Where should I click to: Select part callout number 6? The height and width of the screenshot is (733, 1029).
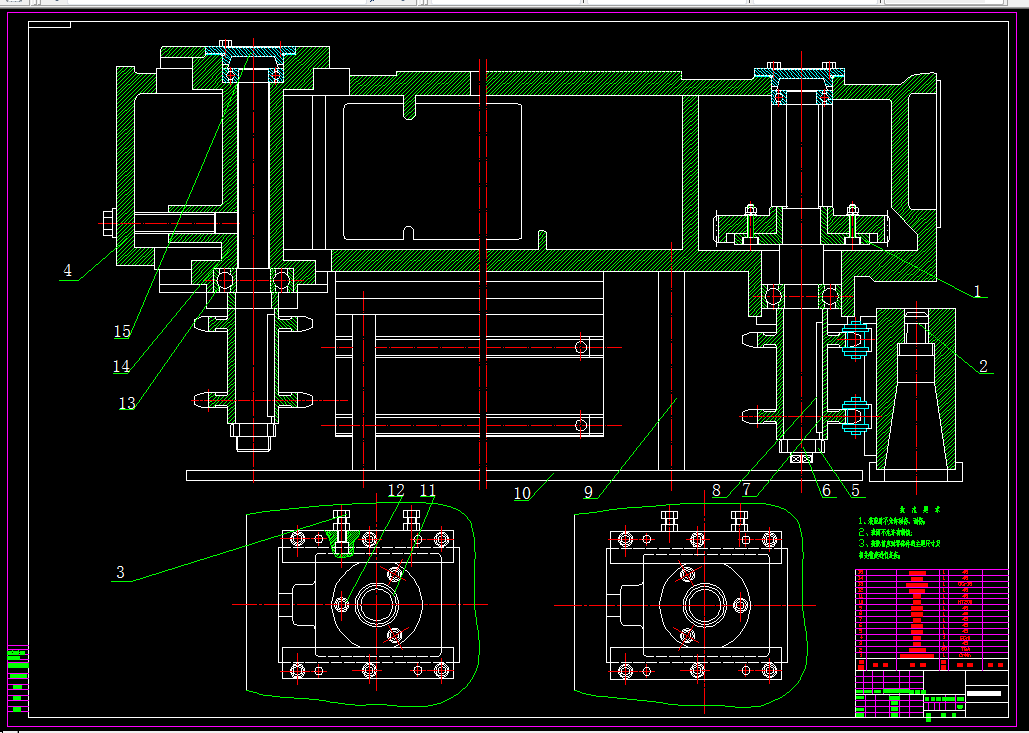tap(826, 490)
